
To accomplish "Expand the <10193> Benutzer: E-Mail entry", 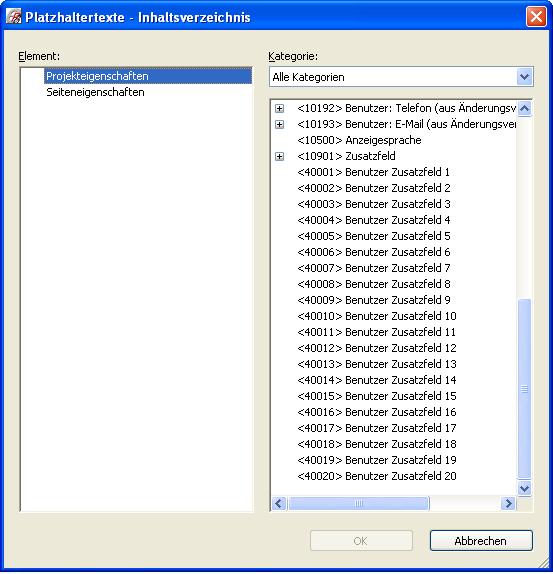I will pyautogui.click(x=279, y=124).
